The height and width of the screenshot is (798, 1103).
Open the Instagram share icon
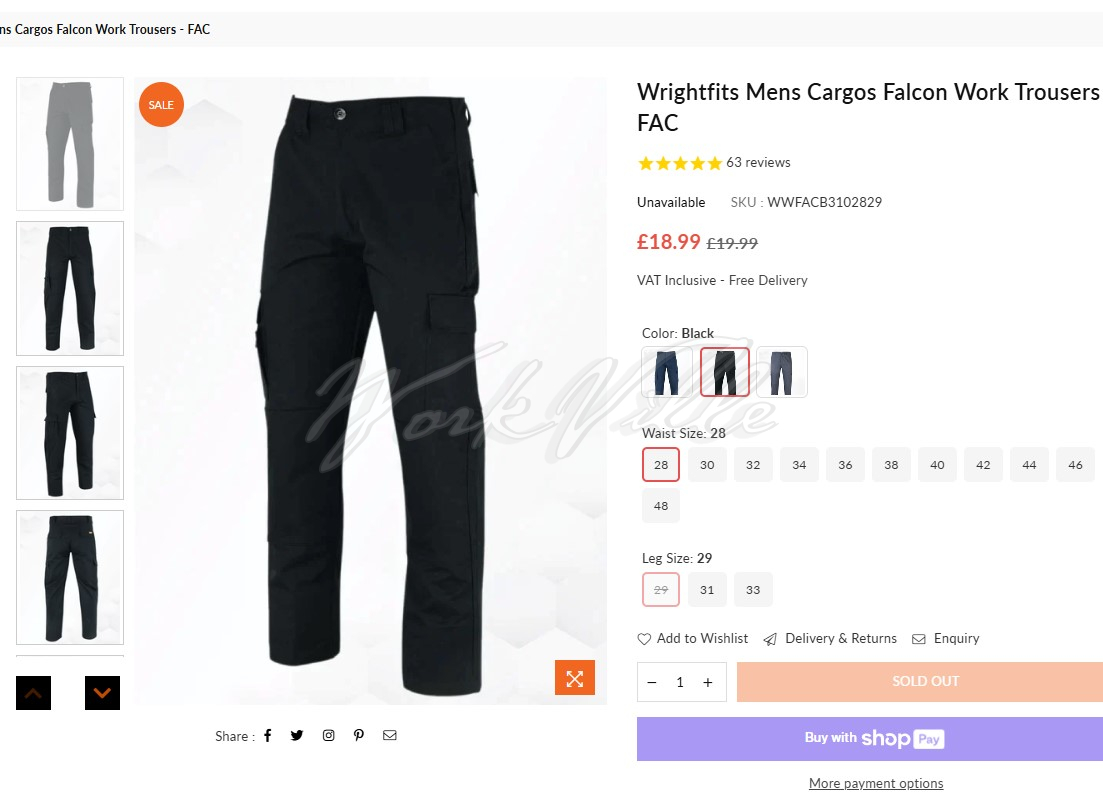click(329, 735)
